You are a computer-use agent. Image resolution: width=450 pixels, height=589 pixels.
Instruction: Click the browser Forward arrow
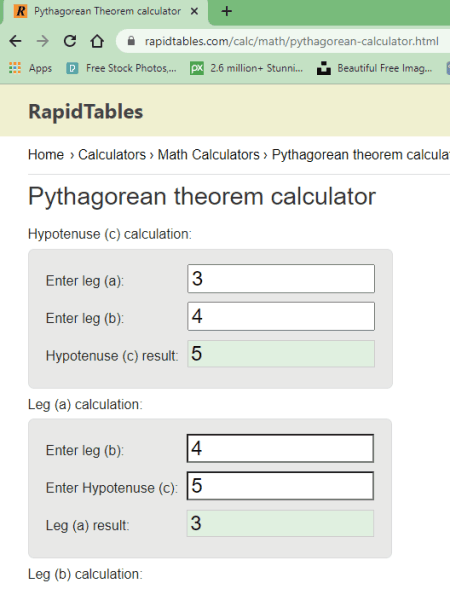pyautogui.click(x=42, y=41)
